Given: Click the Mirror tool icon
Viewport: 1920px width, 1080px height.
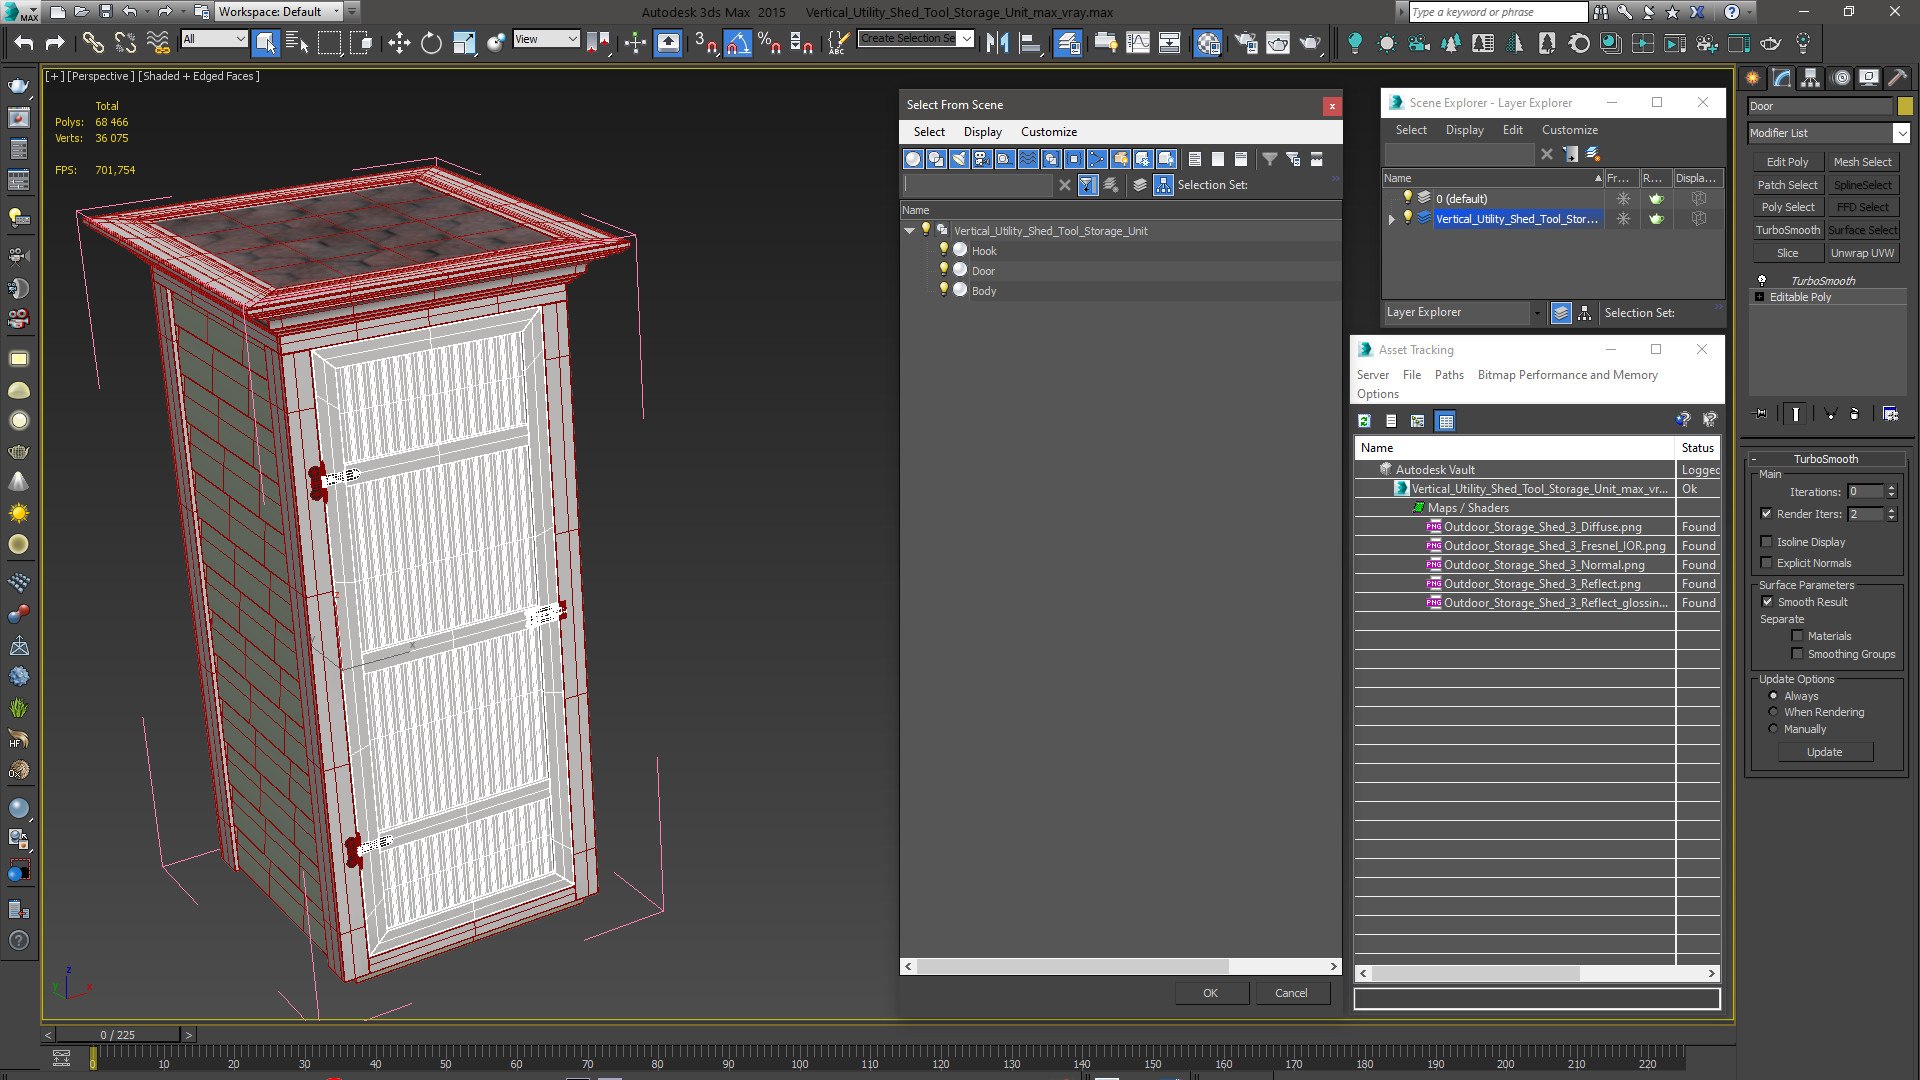Looking at the screenshot, I should (997, 42).
